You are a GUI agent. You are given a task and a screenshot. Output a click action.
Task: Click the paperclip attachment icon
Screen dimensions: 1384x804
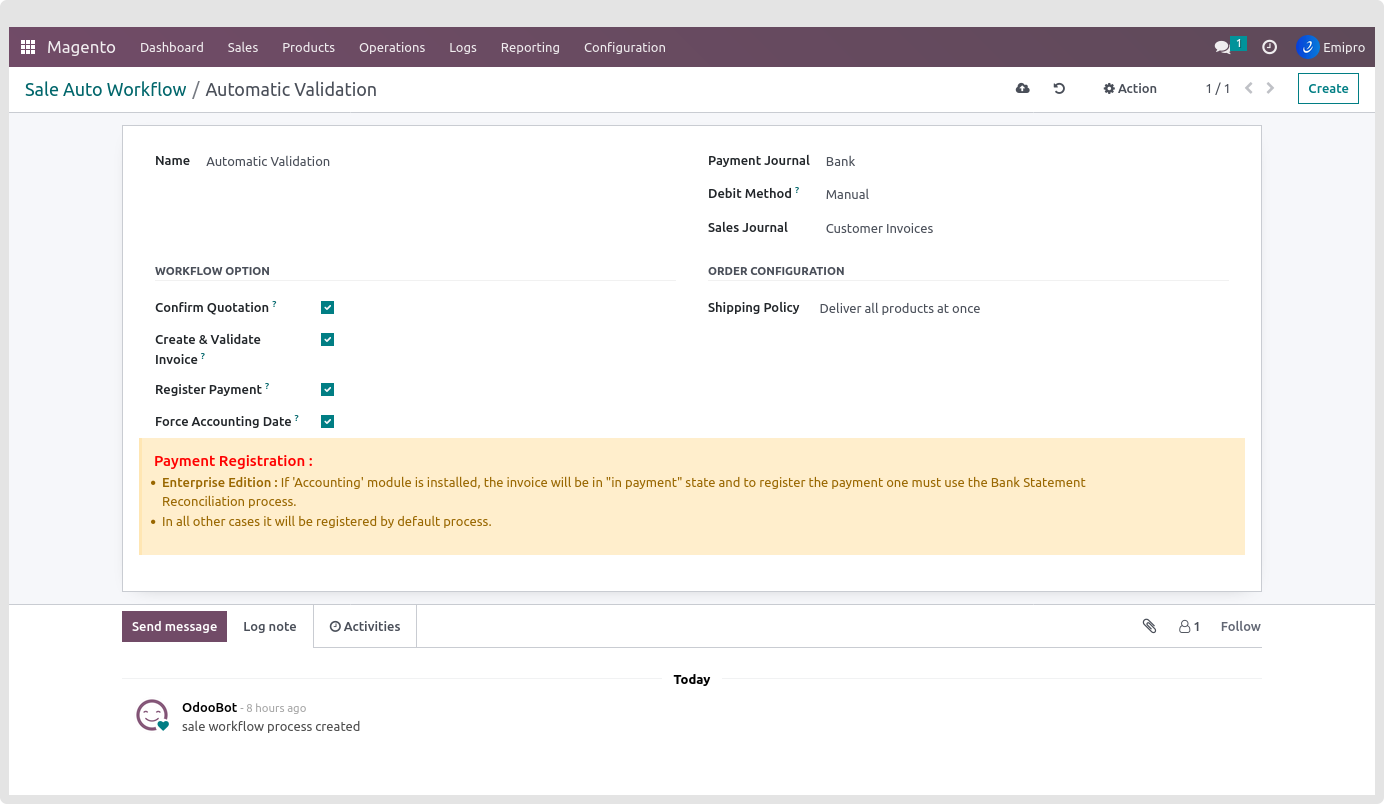(1149, 626)
